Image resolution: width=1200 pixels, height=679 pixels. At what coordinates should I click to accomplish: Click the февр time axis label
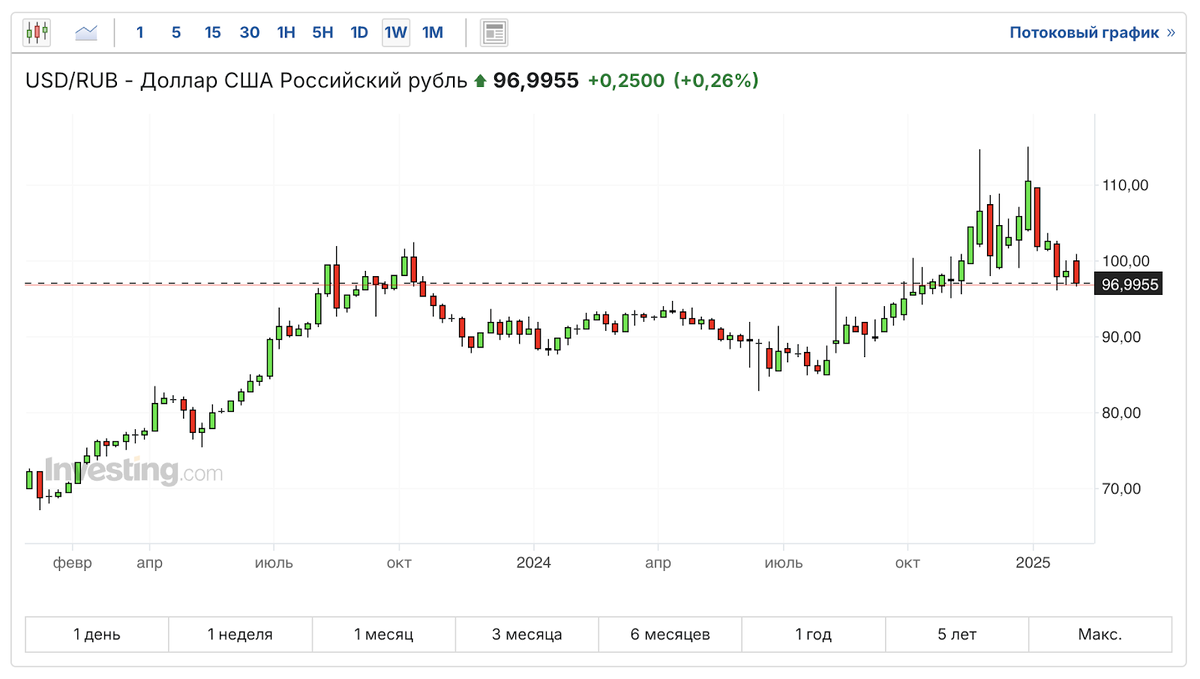click(73, 563)
